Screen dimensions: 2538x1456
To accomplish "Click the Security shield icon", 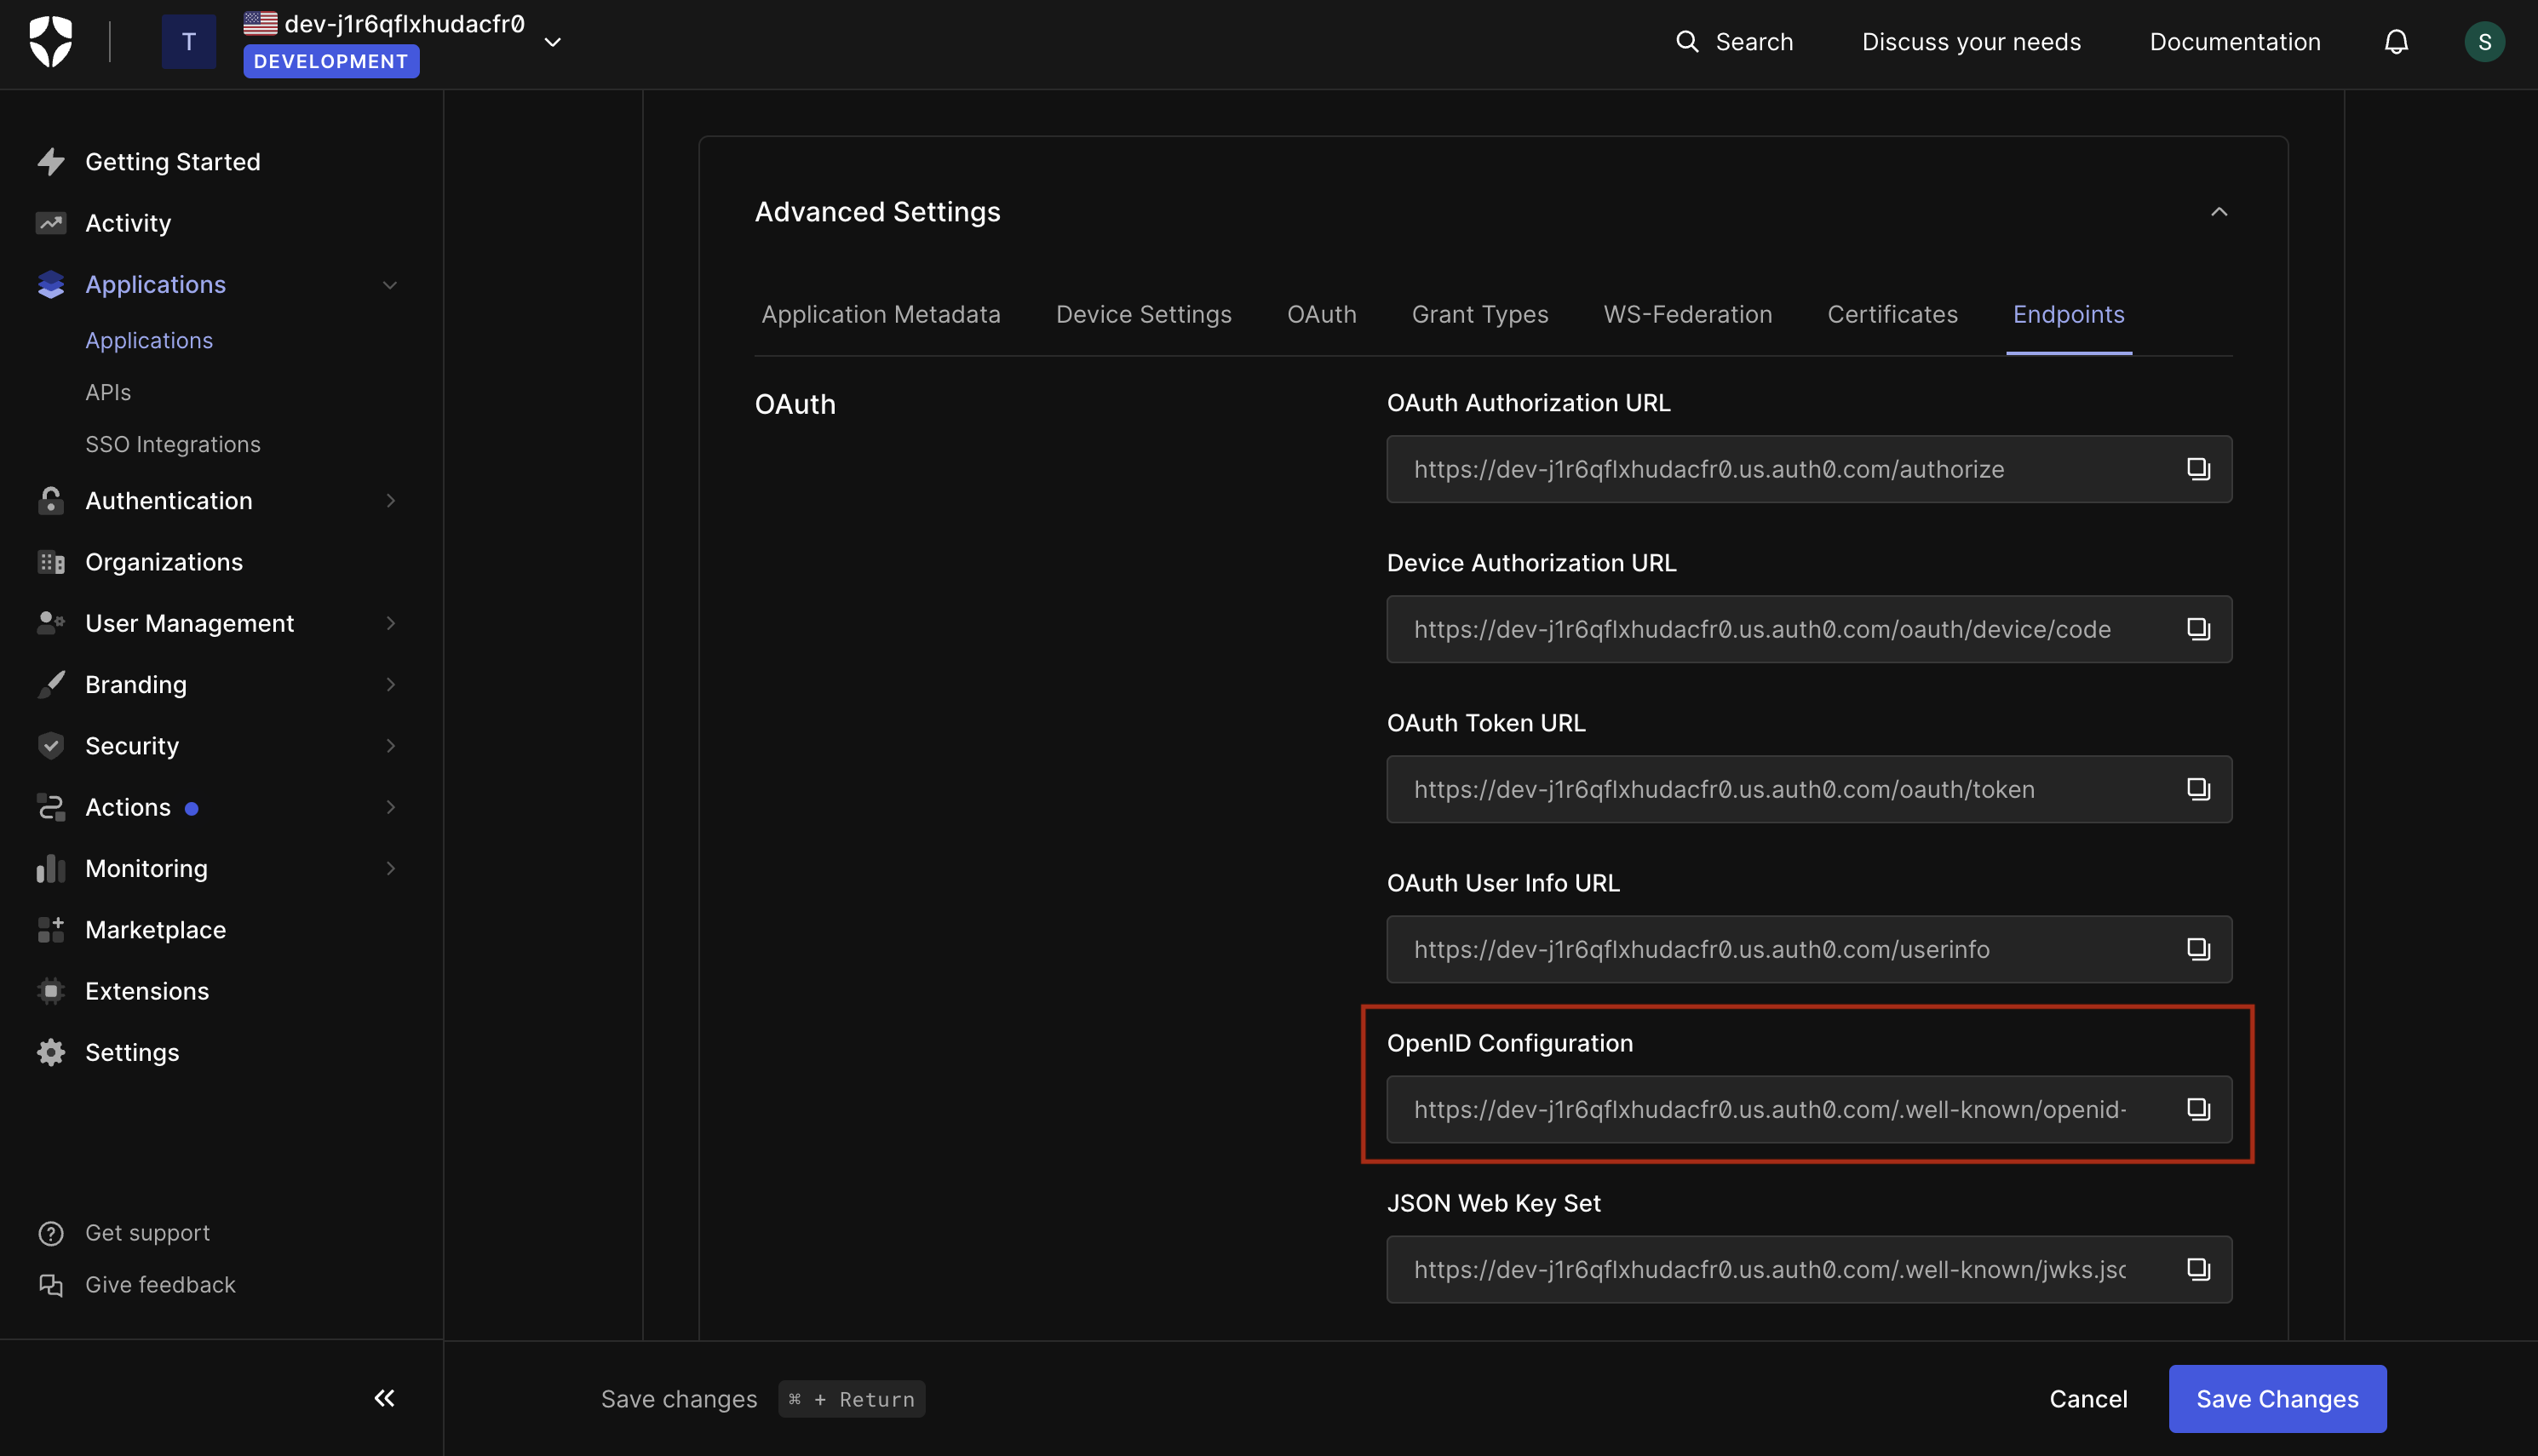I will click(51, 745).
